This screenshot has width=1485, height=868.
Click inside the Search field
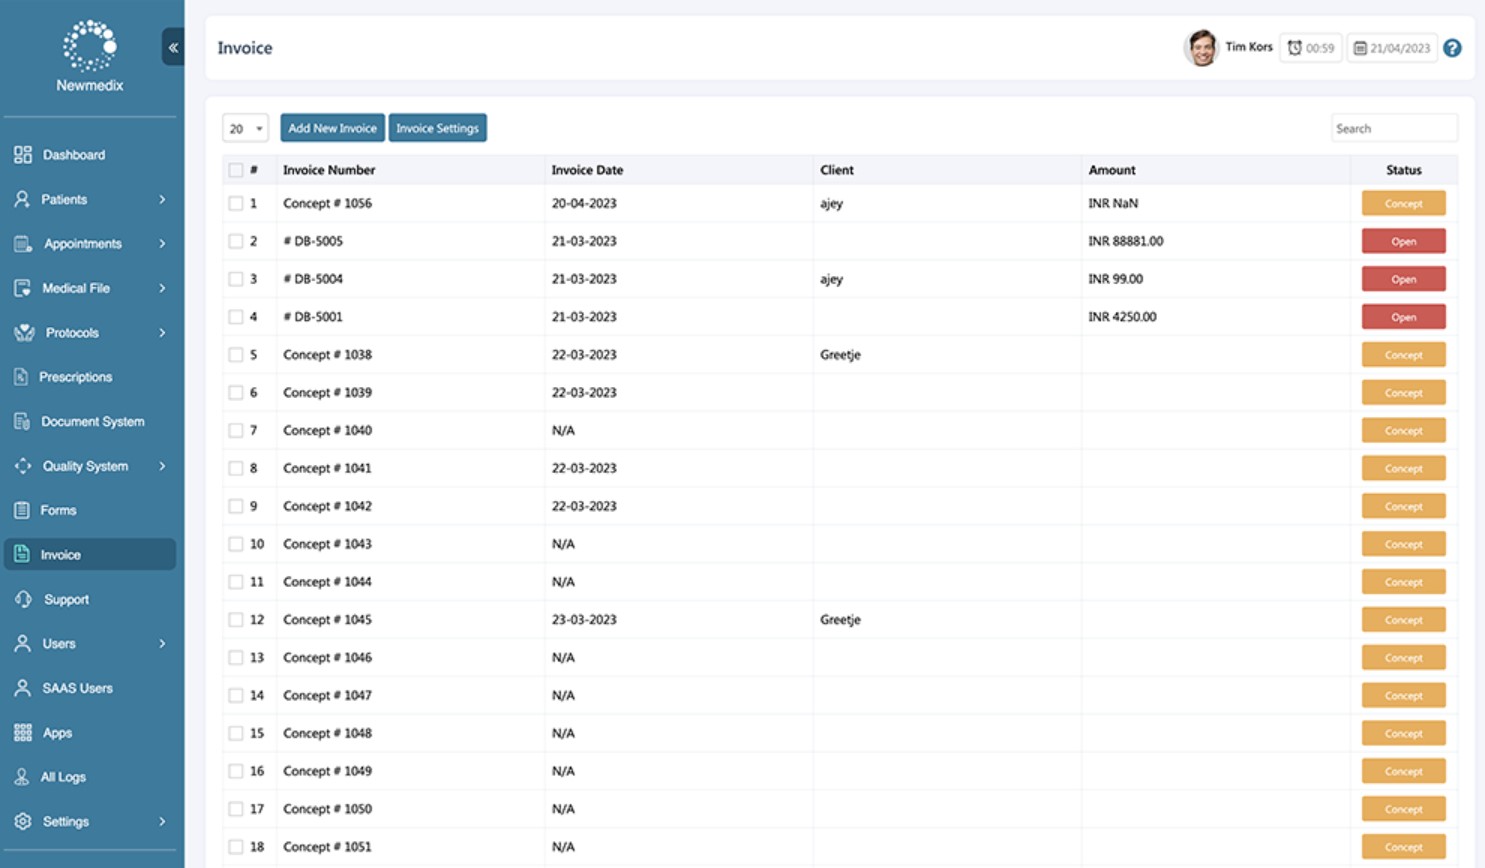coord(1394,127)
